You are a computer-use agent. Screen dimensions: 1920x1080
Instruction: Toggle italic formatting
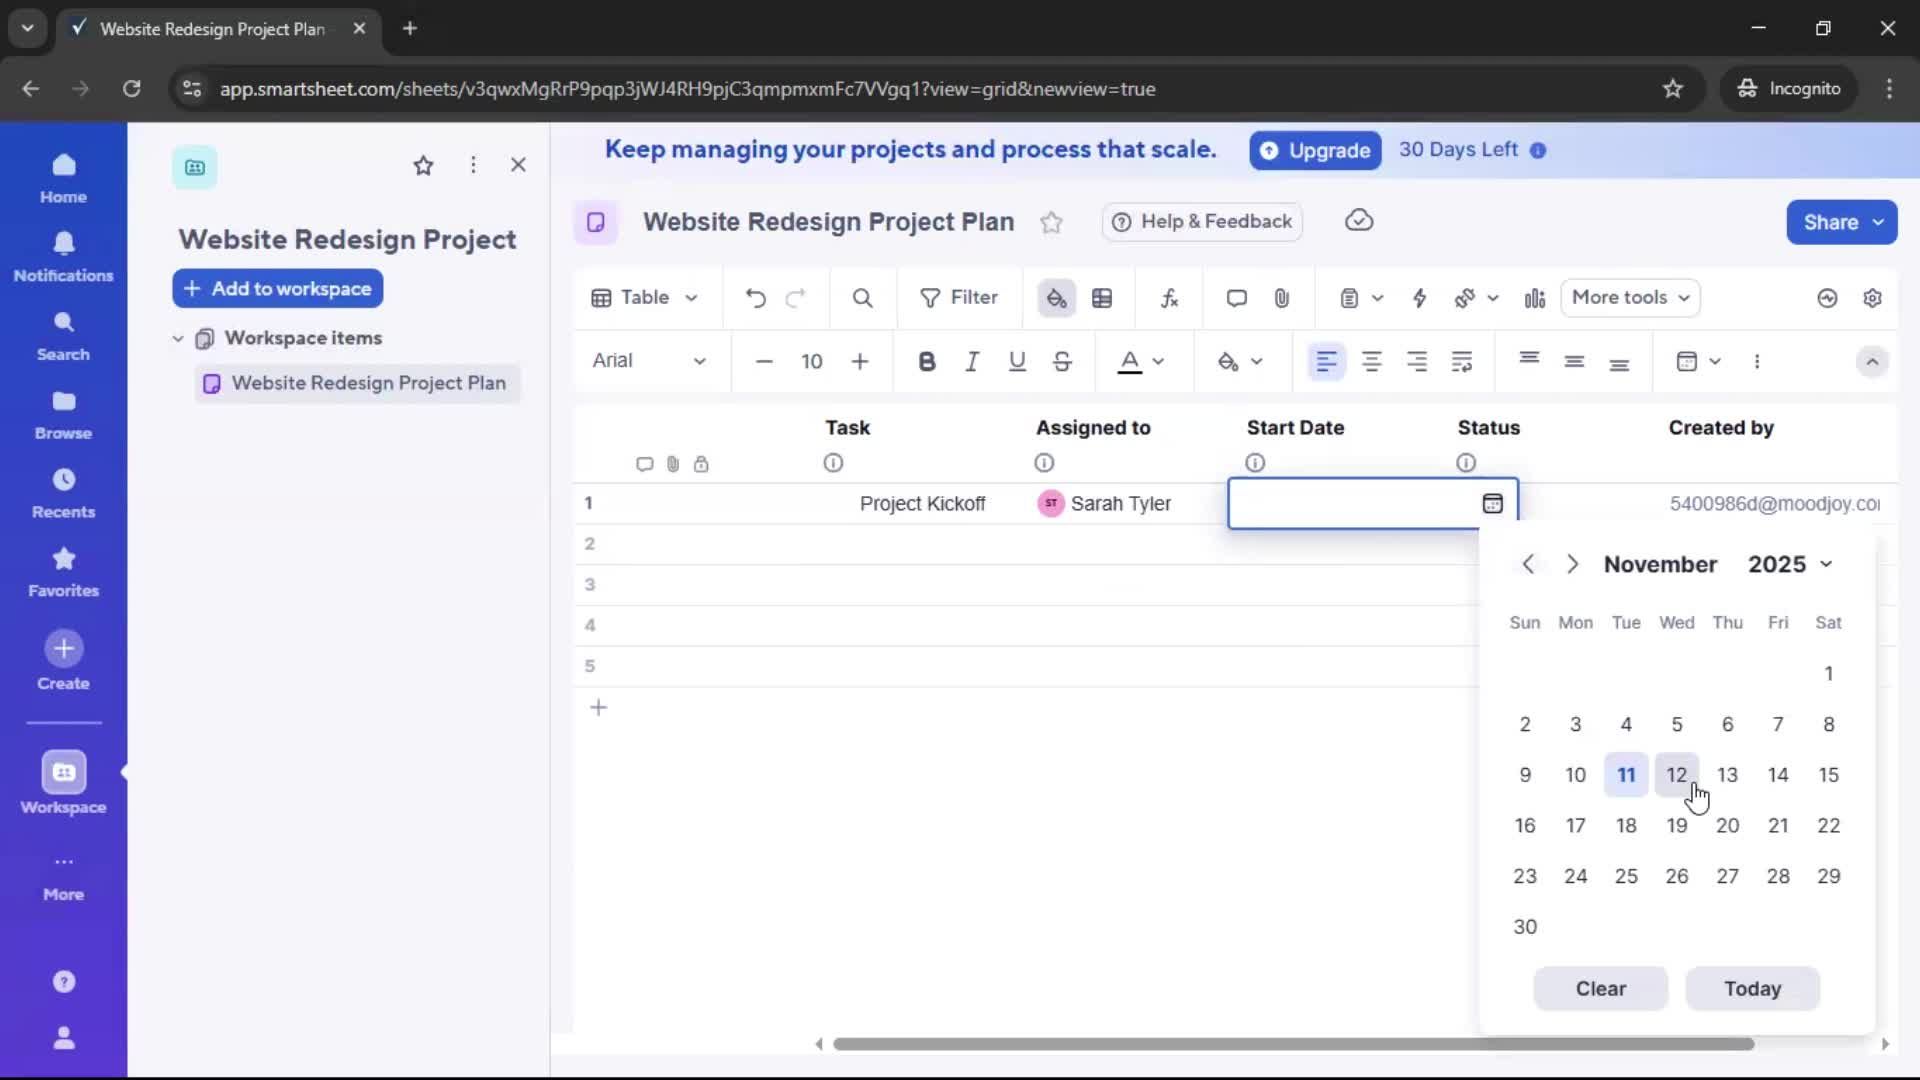coord(972,361)
